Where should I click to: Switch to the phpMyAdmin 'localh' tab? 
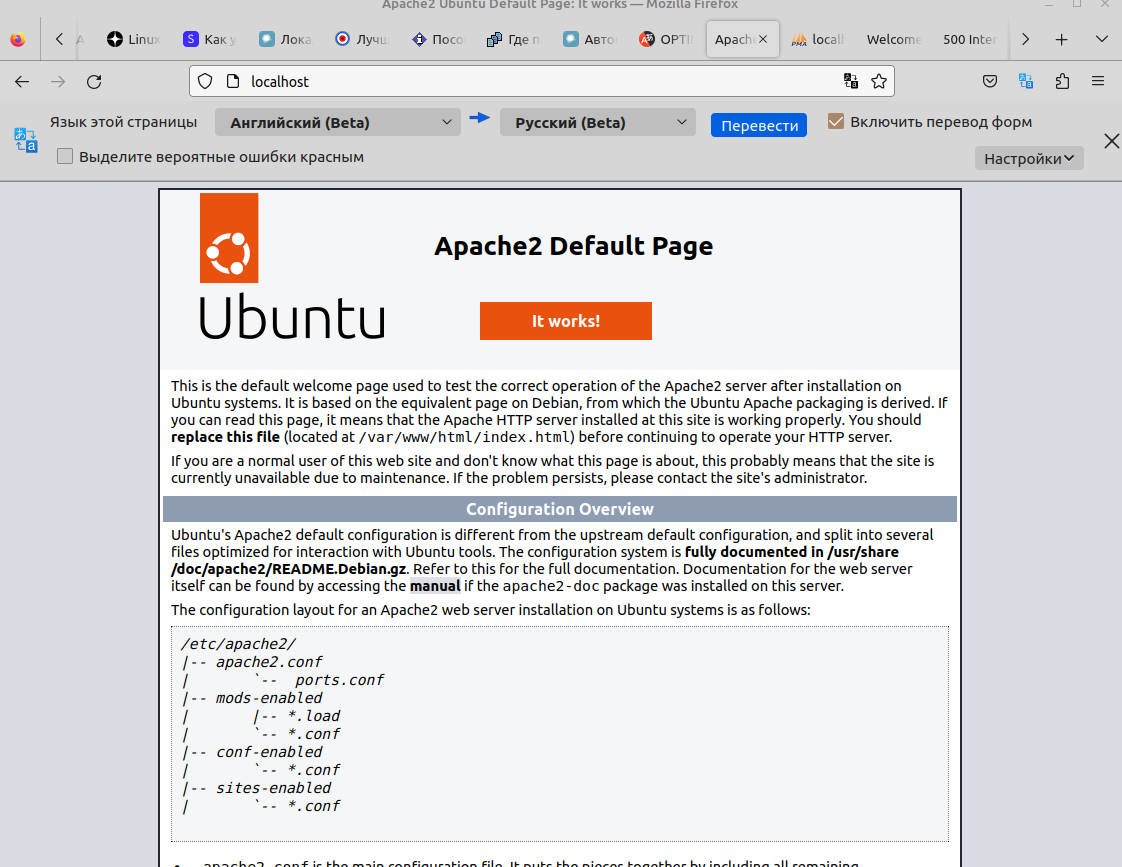click(818, 39)
